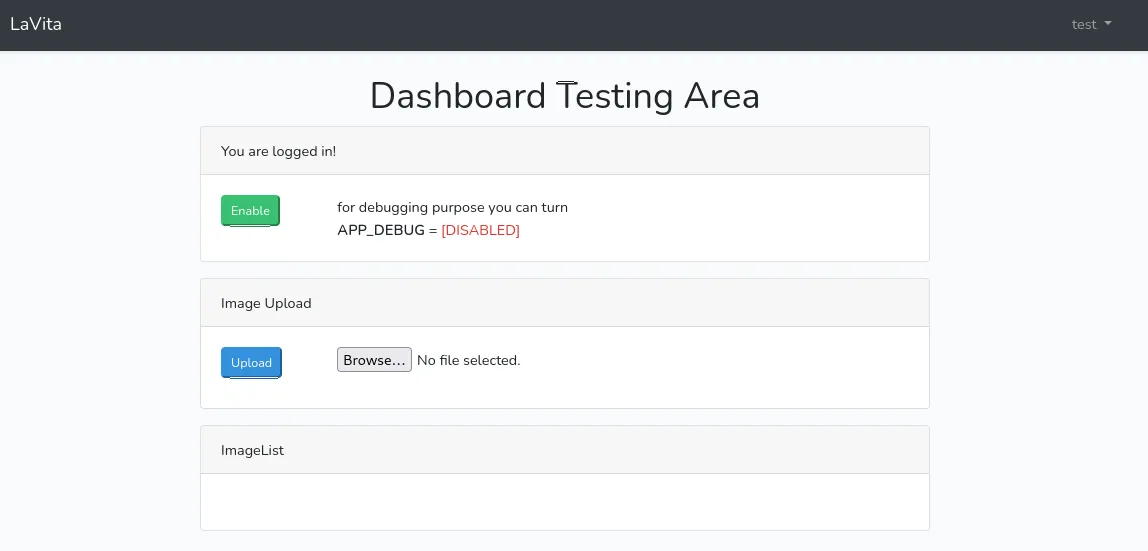
Task: Click the word 'Testing' in the title
Action: (x=615, y=96)
